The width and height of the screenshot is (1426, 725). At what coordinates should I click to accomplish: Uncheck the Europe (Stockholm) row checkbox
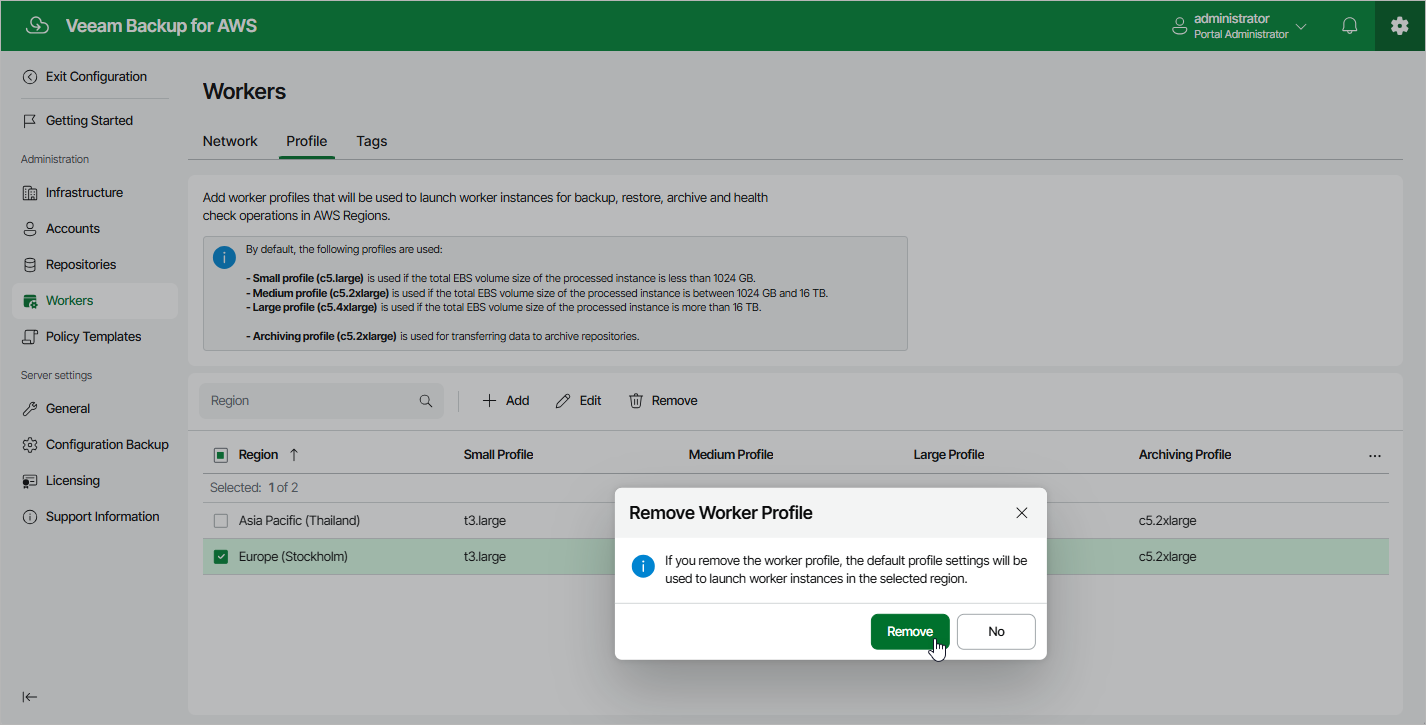pyautogui.click(x=221, y=557)
